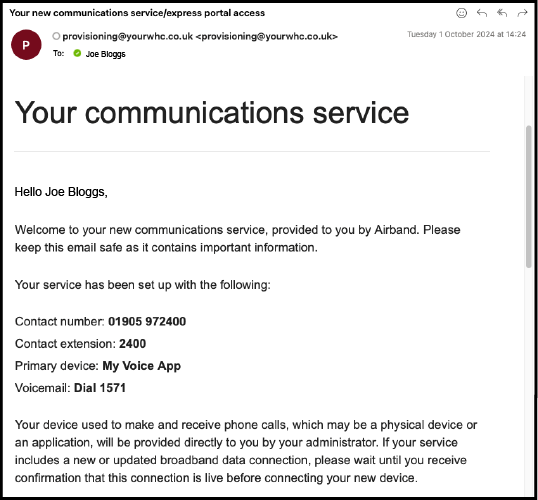The image size is (538, 500).
Task: Open the provisioning@yourwhc.co.uk sender contact
Action: (x=200, y=36)
